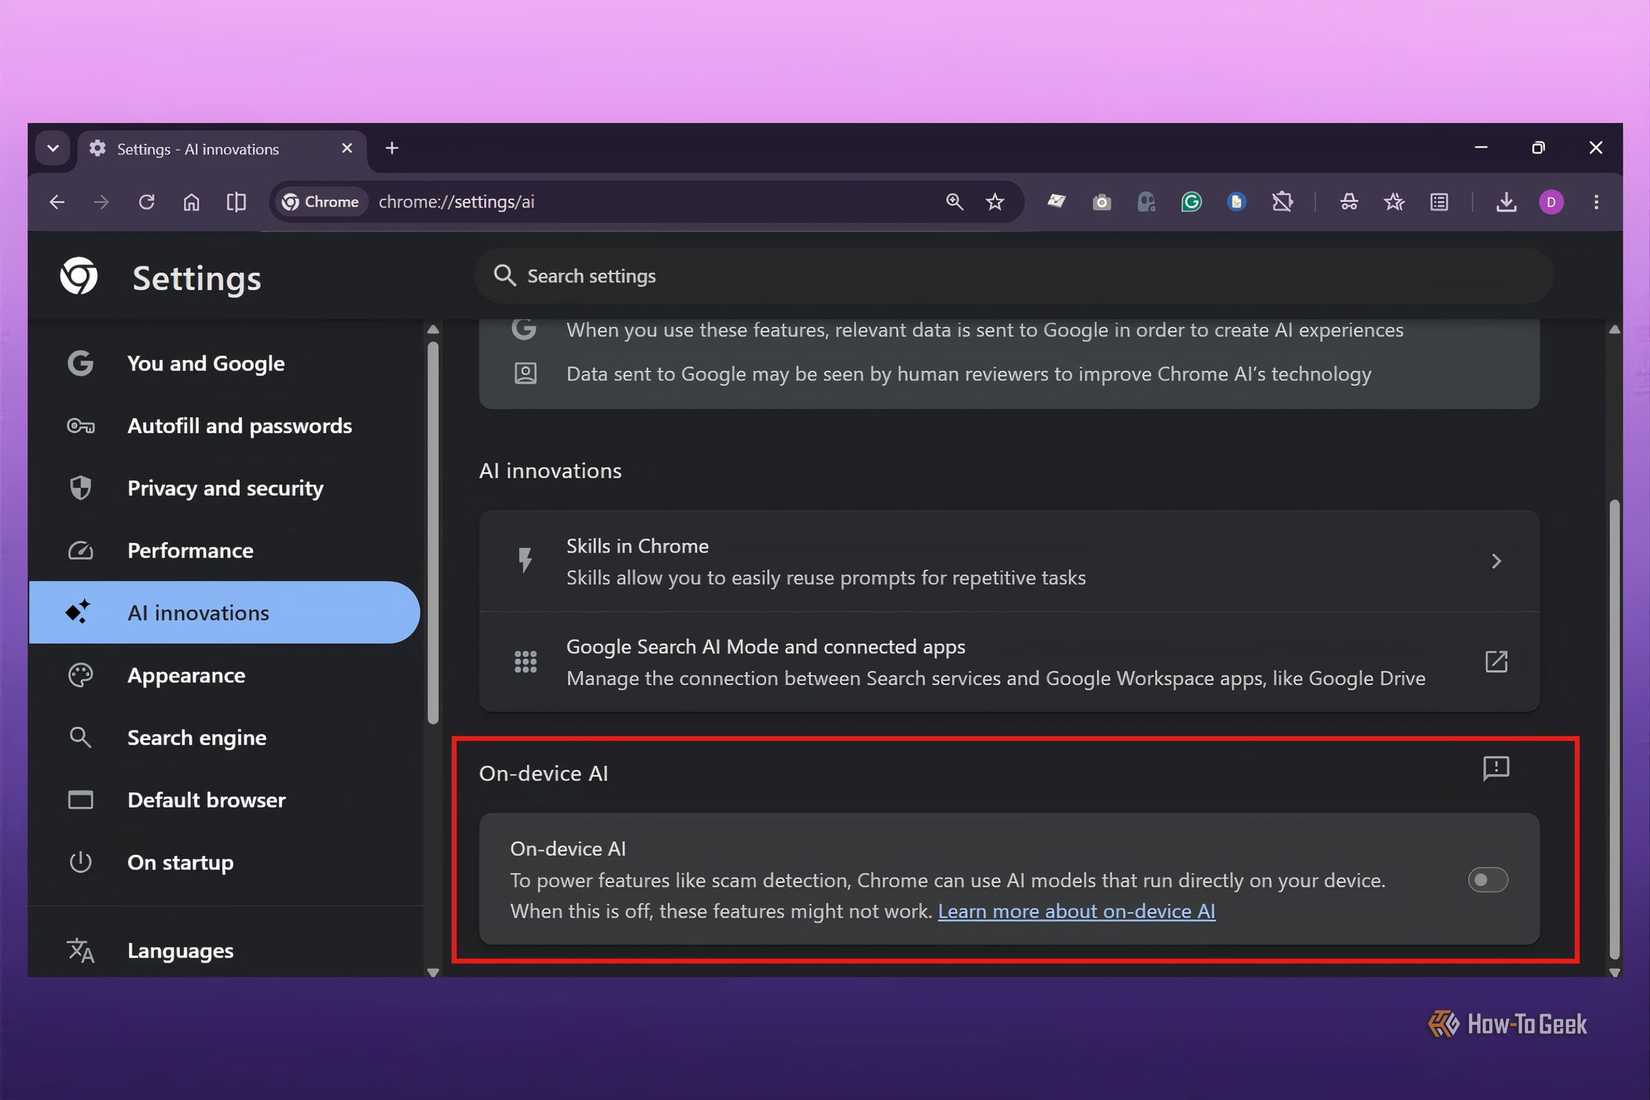Bookmark this page with the star

(995, 202)
